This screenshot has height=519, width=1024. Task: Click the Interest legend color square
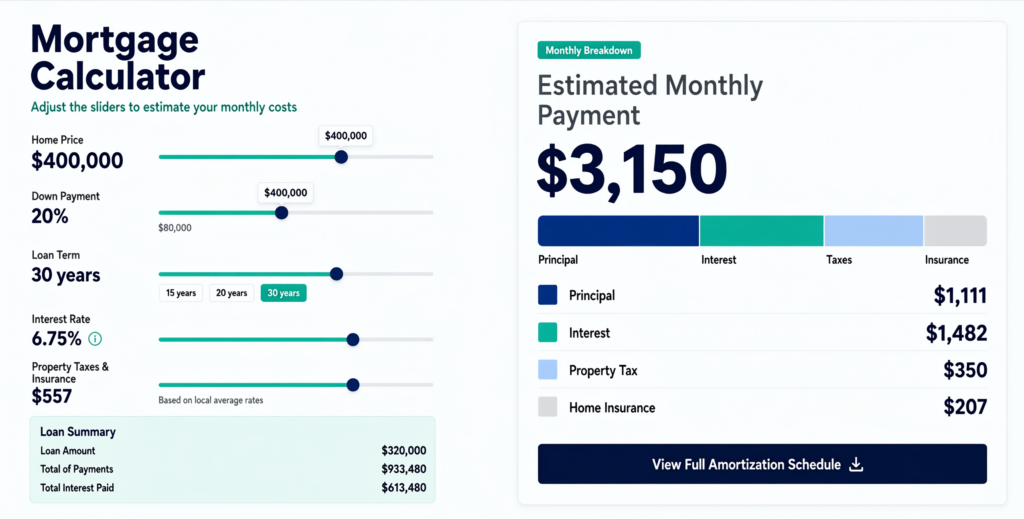[548, 332]
